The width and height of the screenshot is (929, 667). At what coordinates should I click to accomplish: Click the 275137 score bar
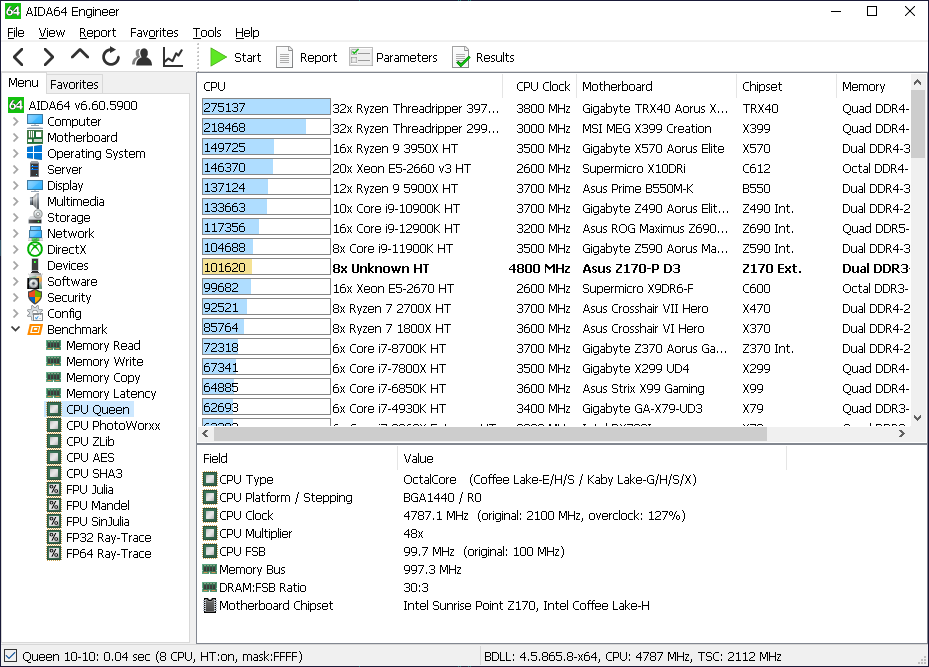pos(266,107)
